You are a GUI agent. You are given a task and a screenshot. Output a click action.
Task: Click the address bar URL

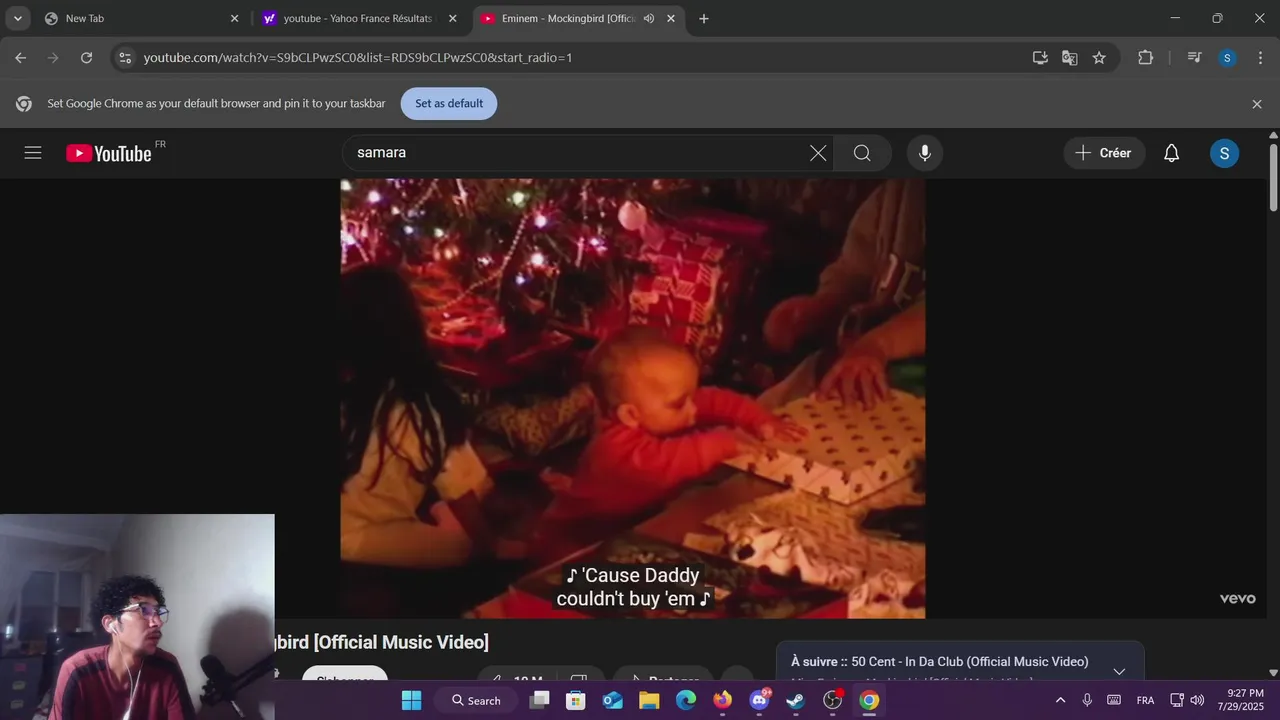tap(358, 58)
